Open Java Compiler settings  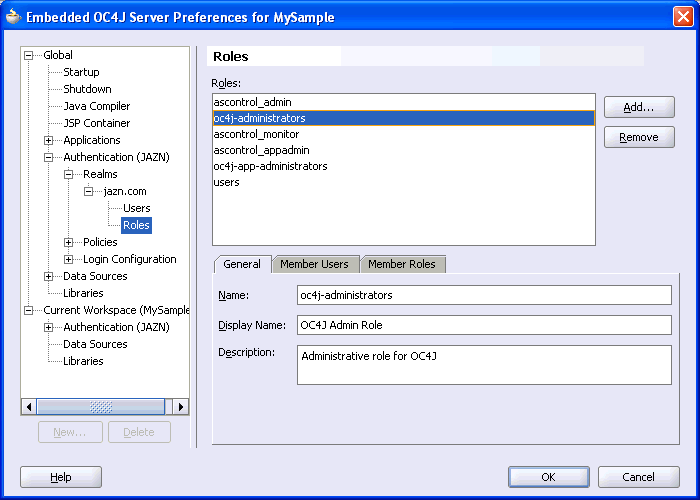97,106
